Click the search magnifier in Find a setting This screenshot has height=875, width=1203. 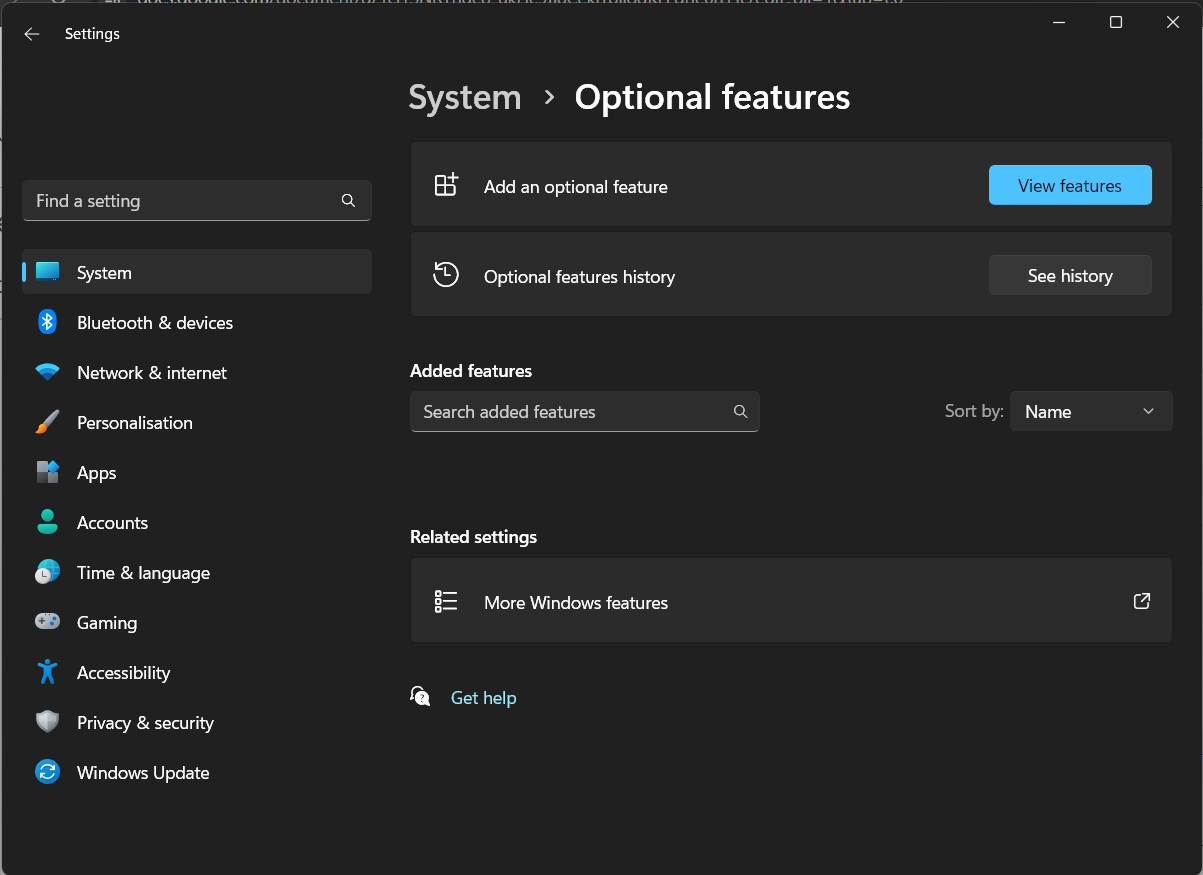(x=348, y=201)
